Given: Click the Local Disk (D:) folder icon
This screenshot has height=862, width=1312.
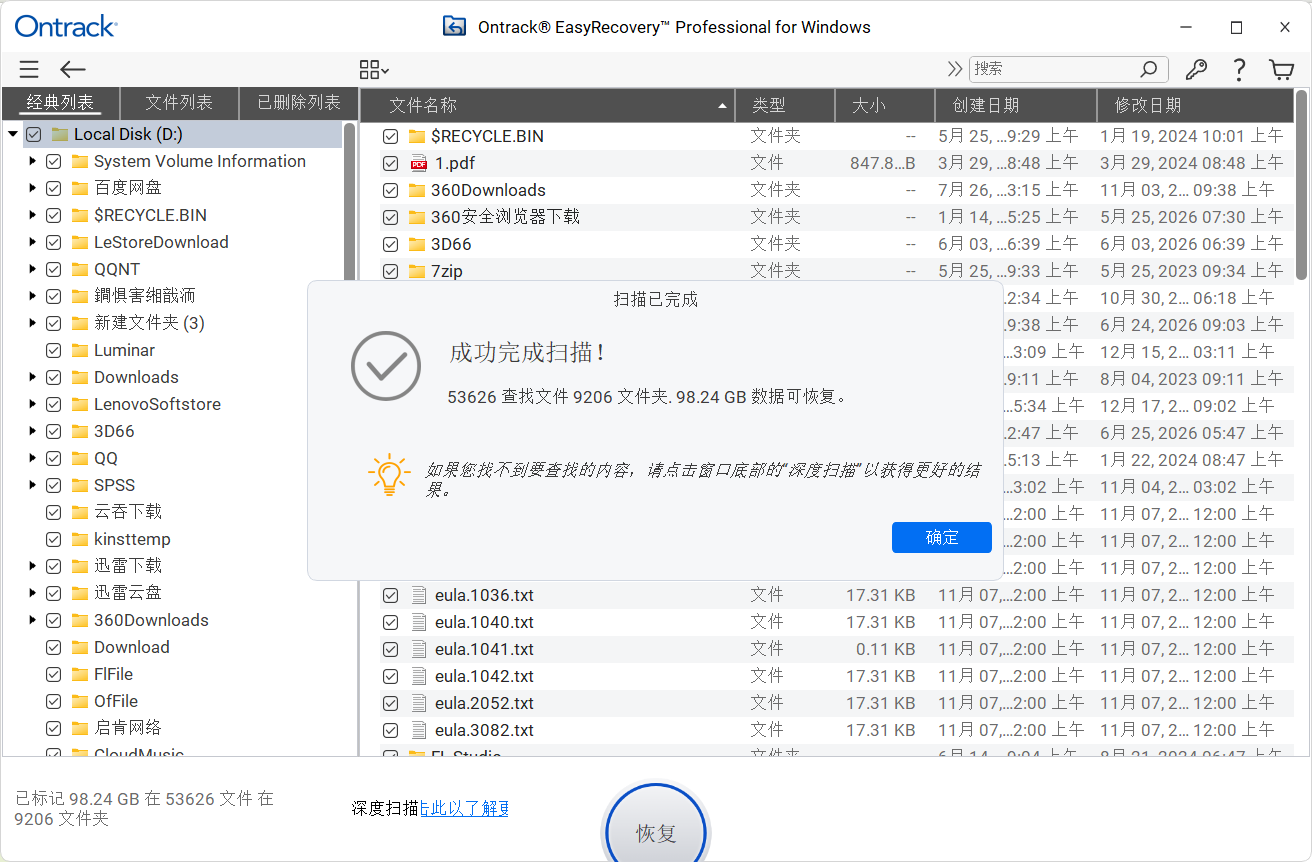Looking at the screenshot, I should 60,134.
